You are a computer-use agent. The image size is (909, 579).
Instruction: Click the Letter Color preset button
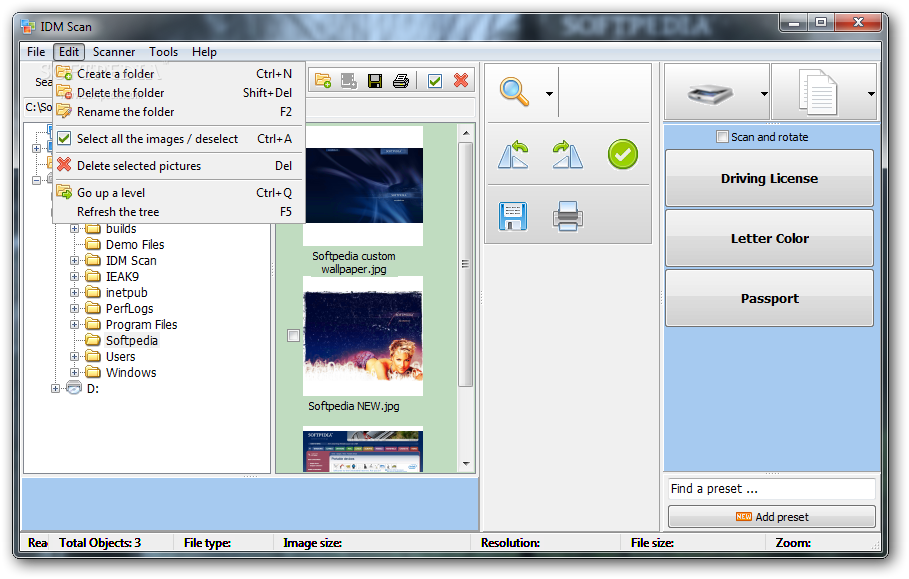[769, 238]
